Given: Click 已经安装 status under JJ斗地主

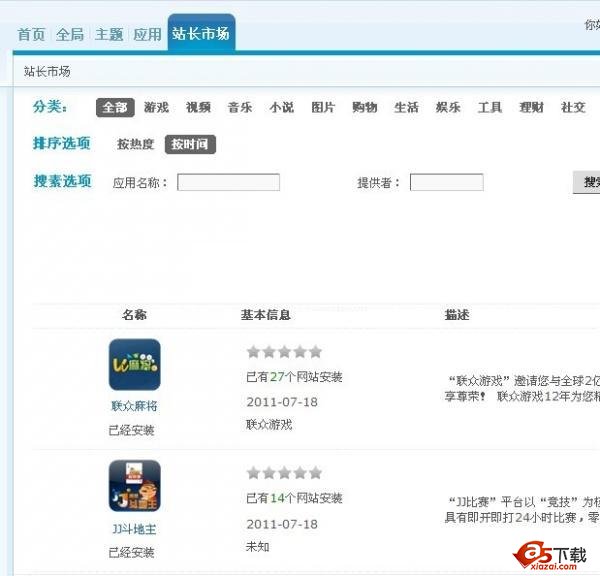Looking at the screenshot, I should click(x=131, y=553).
